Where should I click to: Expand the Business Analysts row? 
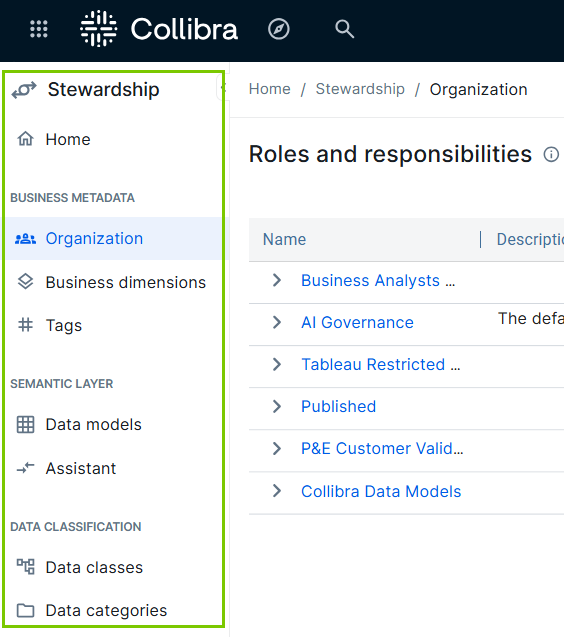277,280
